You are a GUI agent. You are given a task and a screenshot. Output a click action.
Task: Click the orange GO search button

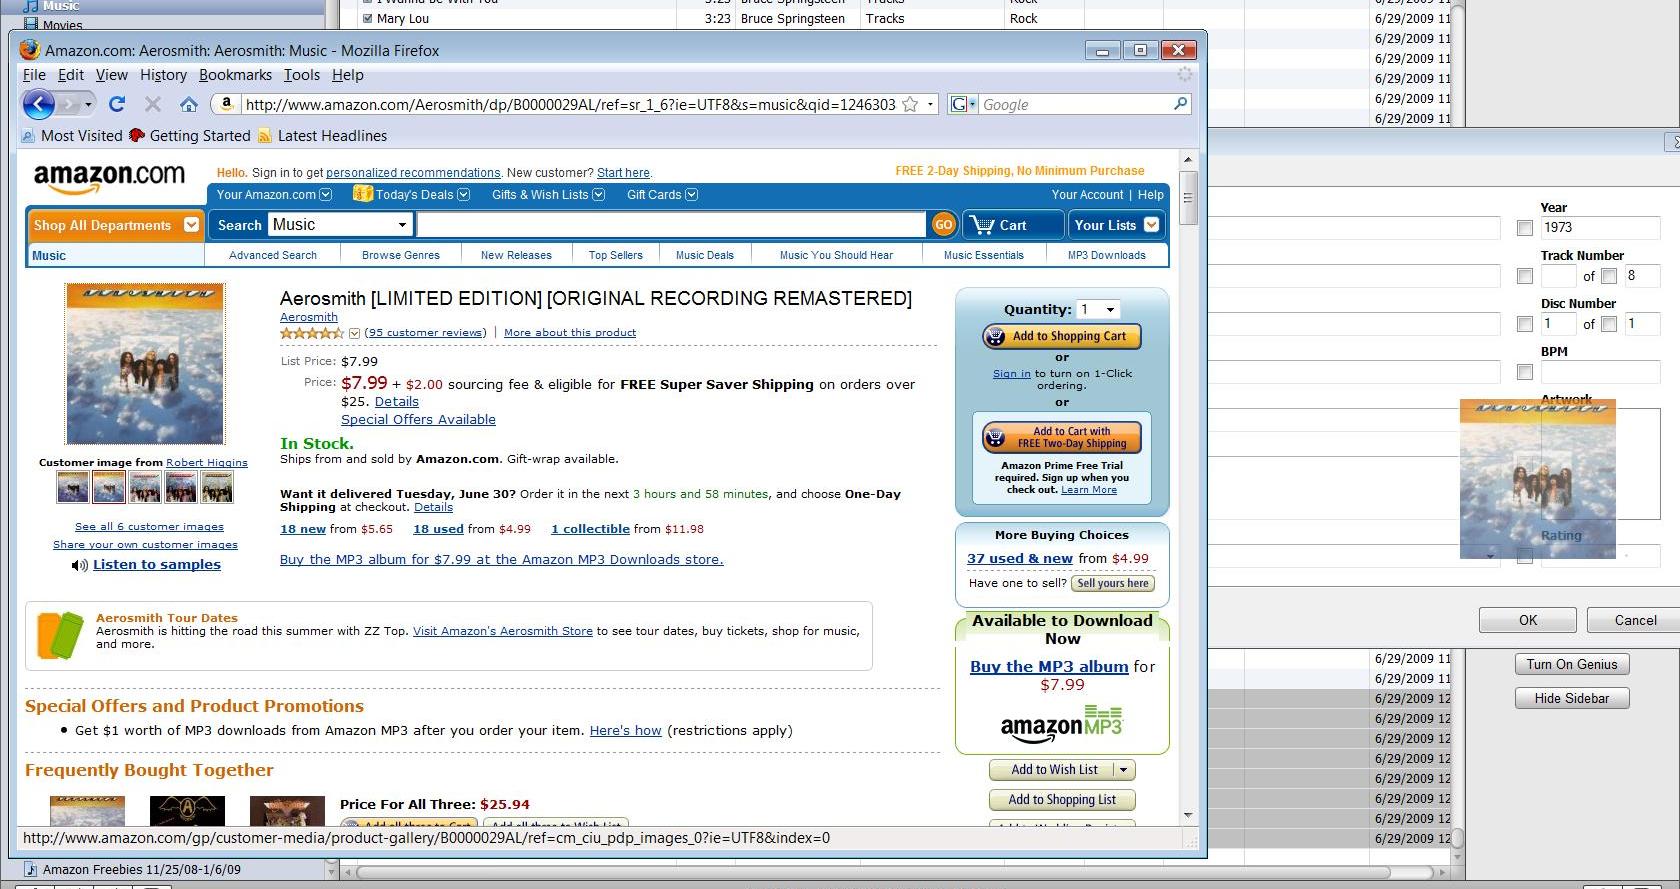[x=943, y=225]
